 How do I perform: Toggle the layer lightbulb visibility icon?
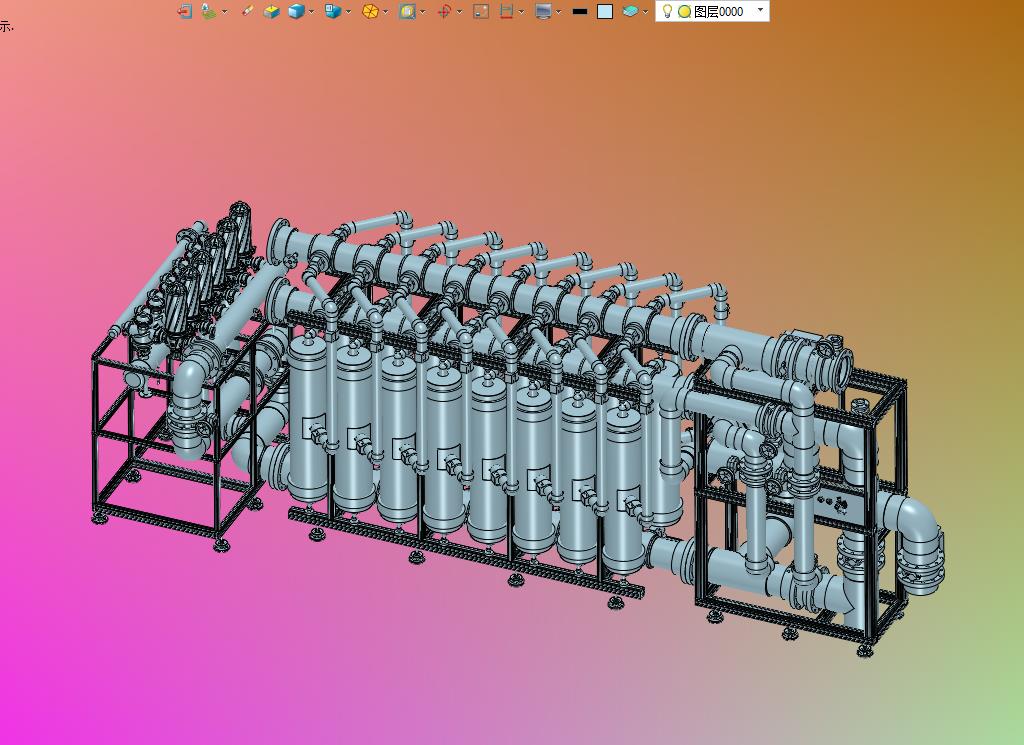pyautogui.click(x=667, y=11)
